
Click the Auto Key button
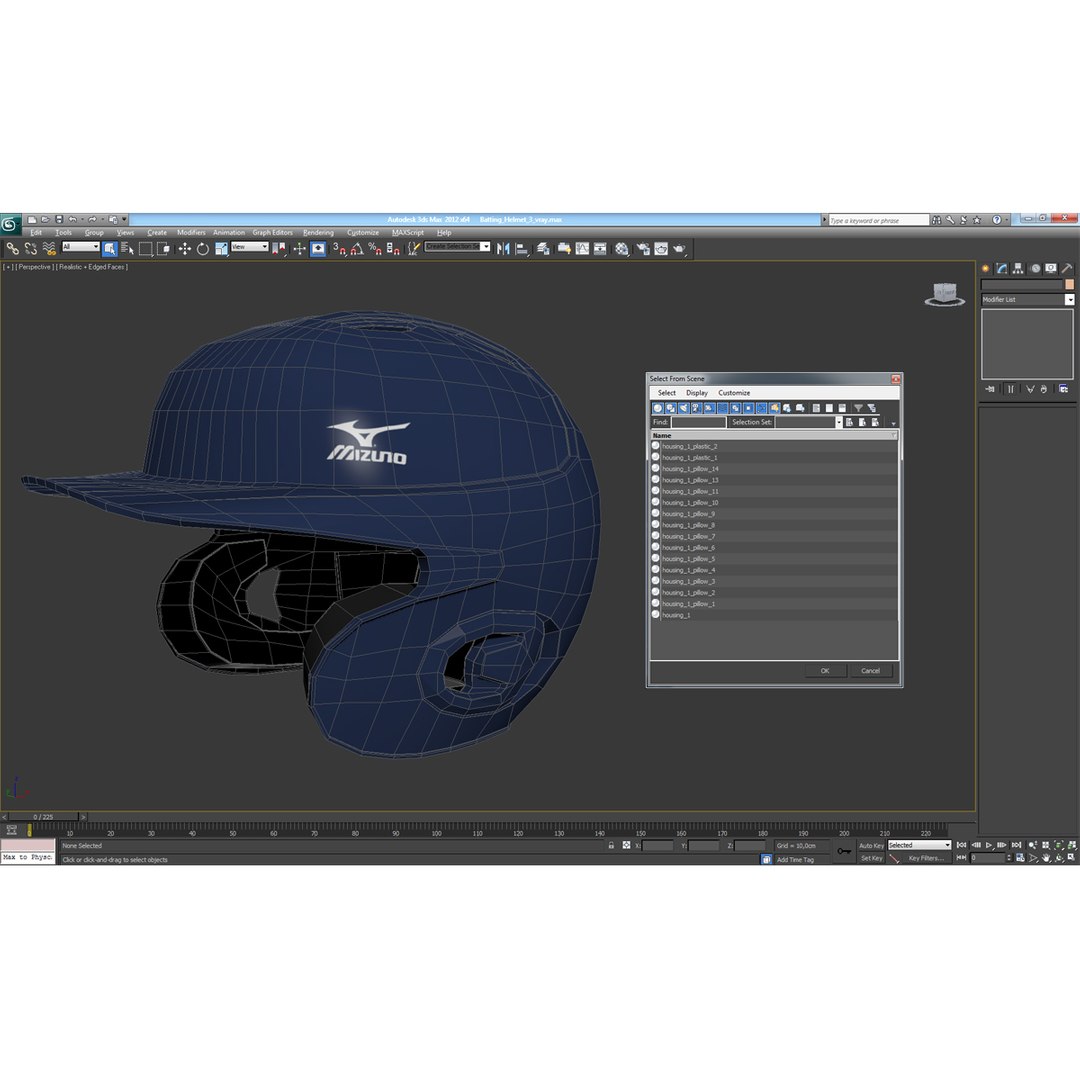tap(871, 845)
